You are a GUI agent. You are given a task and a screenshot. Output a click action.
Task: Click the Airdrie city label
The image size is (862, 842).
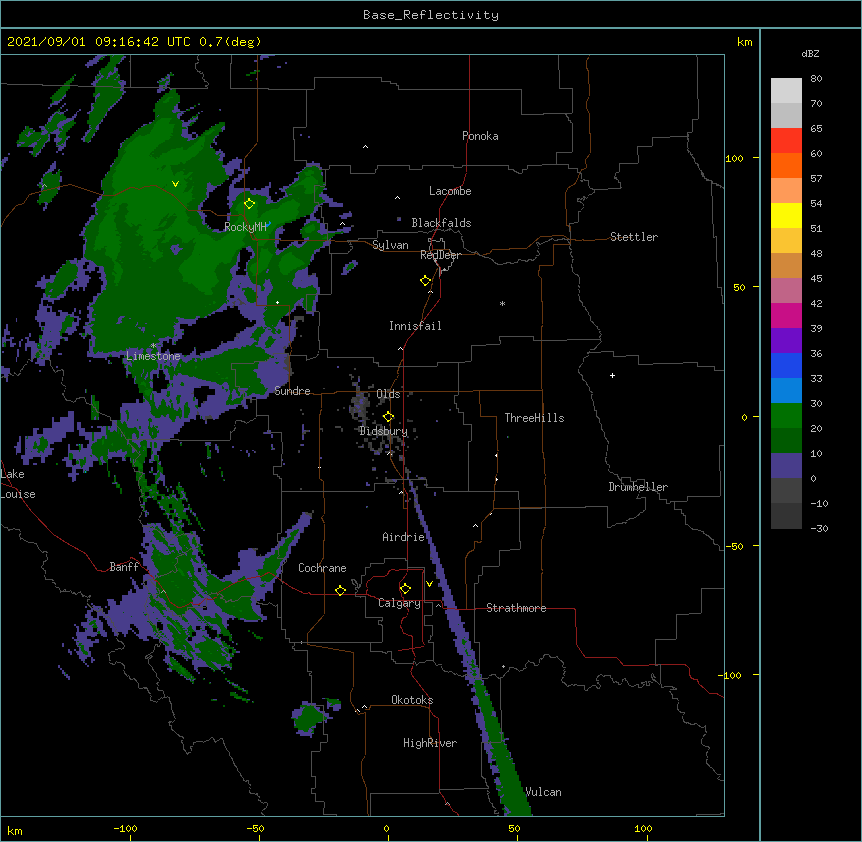(x=404, y=537)
